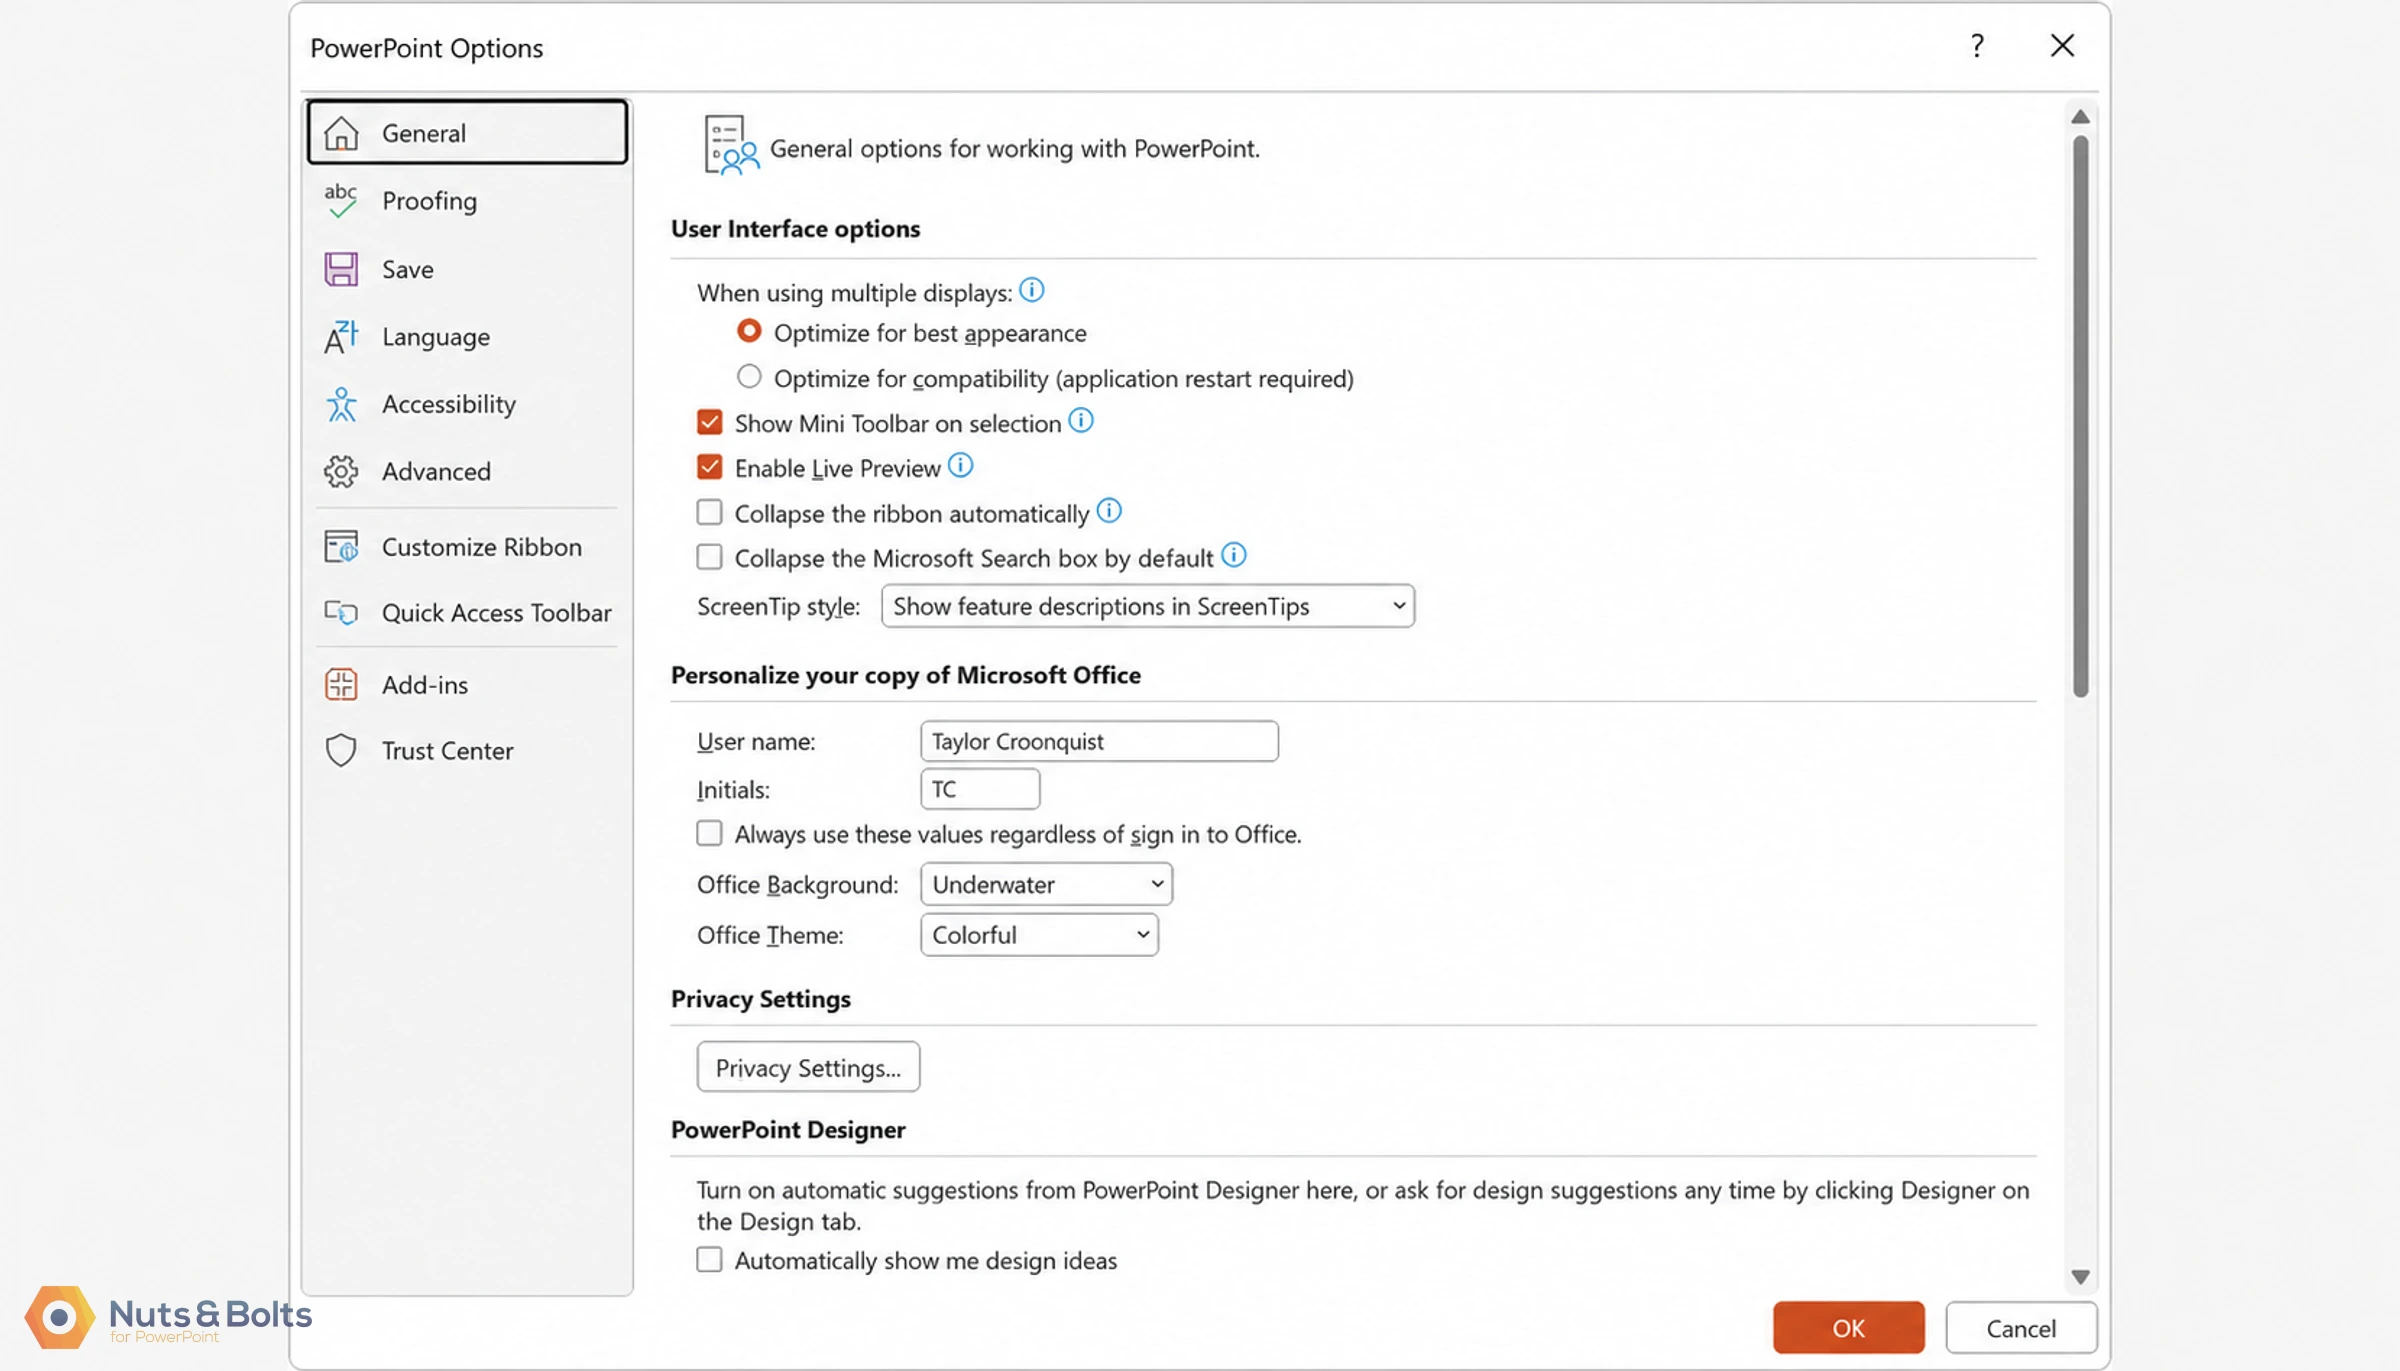Screen dimensions: 2400x1371
Task: Open the General options tab
Action: [467, 132]
